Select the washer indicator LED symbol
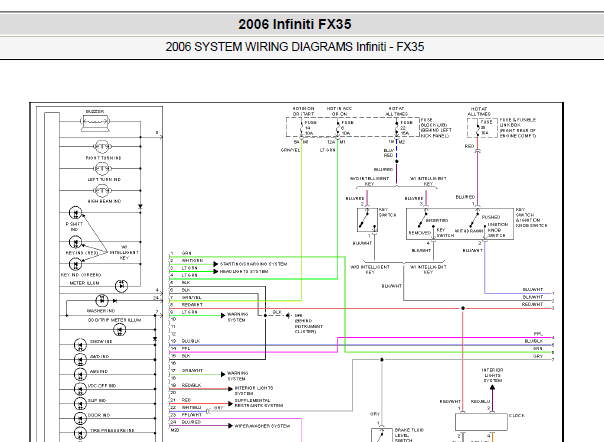 (102, 301)
